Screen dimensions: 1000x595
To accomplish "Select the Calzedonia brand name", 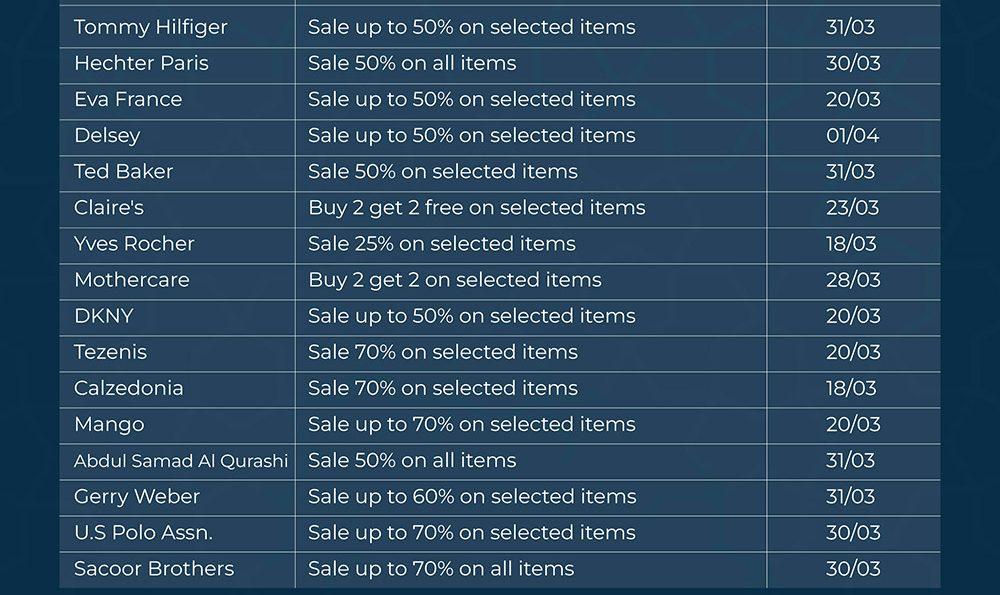I will pyautogui.click(x=128, y=387).
